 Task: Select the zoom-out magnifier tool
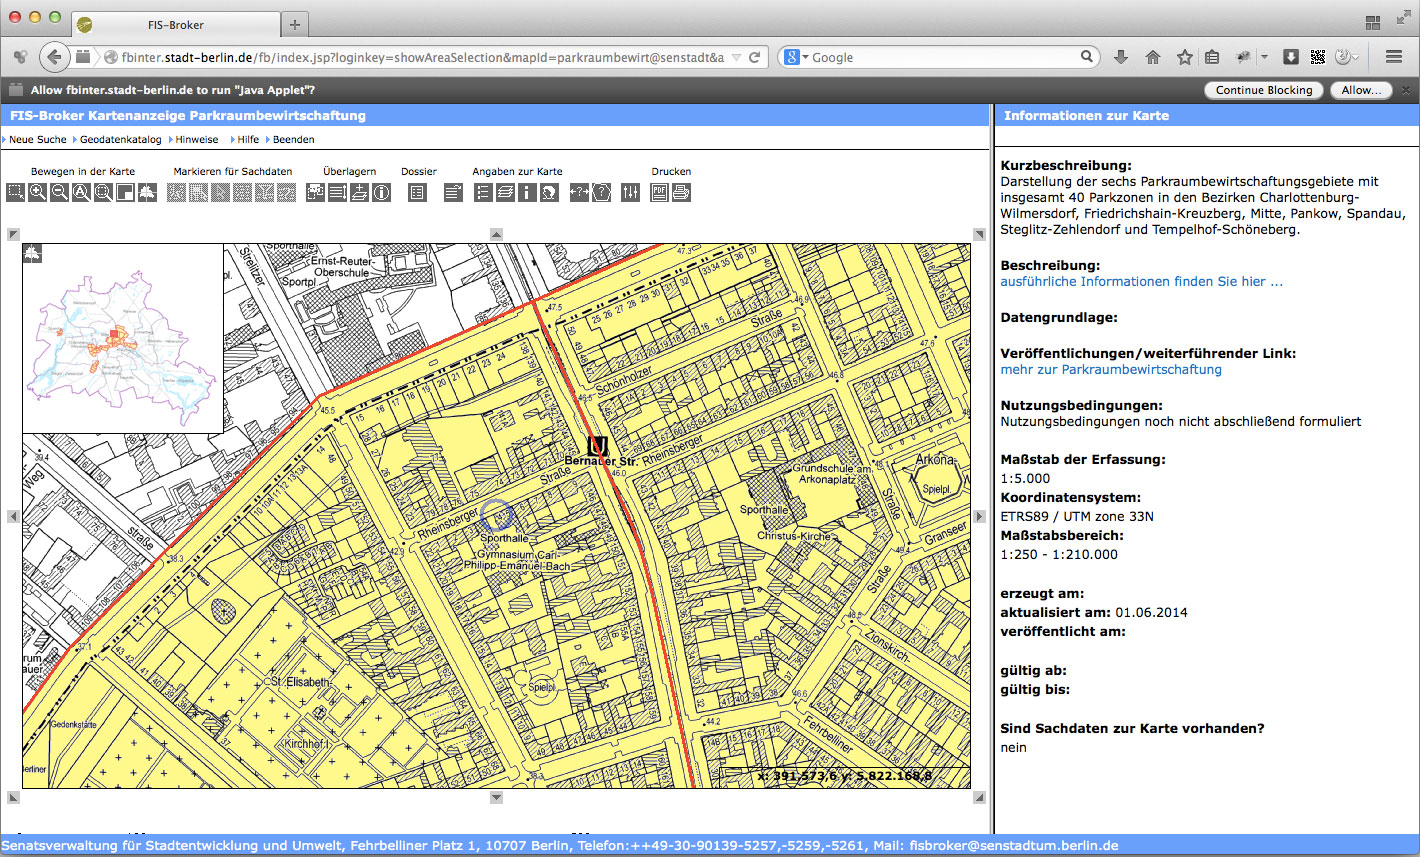[59, 192]
